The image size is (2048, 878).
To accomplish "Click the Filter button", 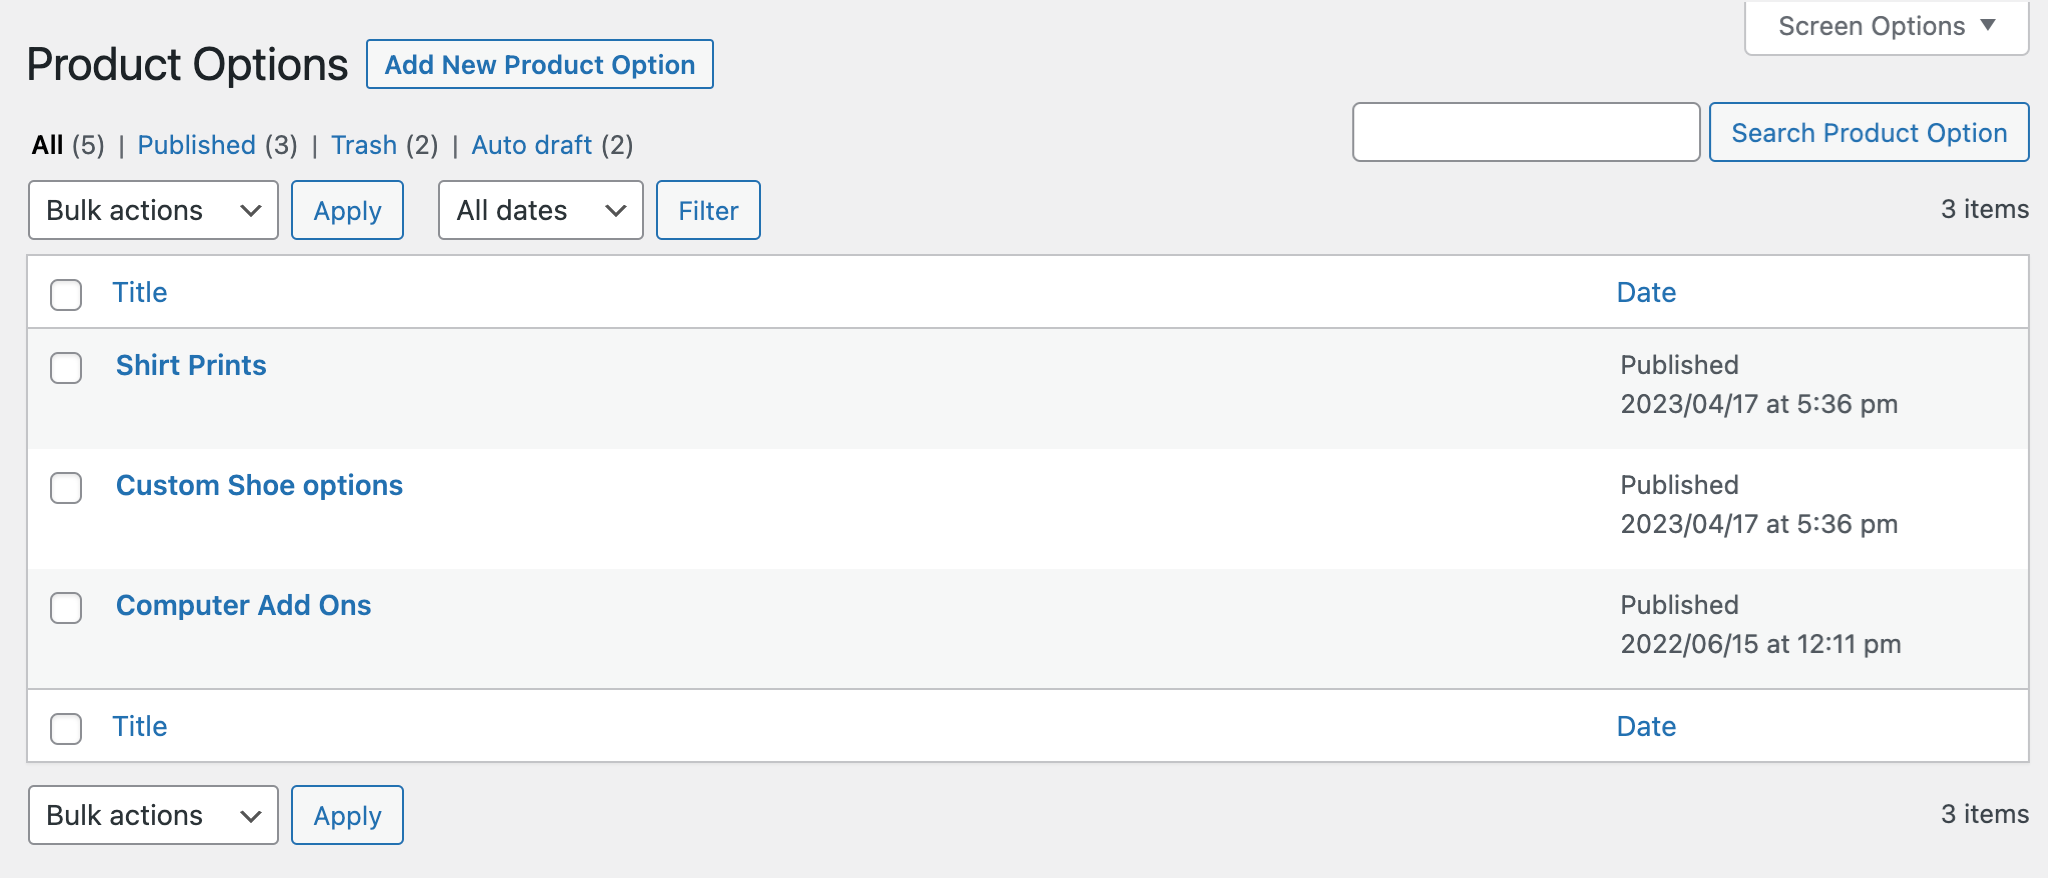I will pos(708,210).
